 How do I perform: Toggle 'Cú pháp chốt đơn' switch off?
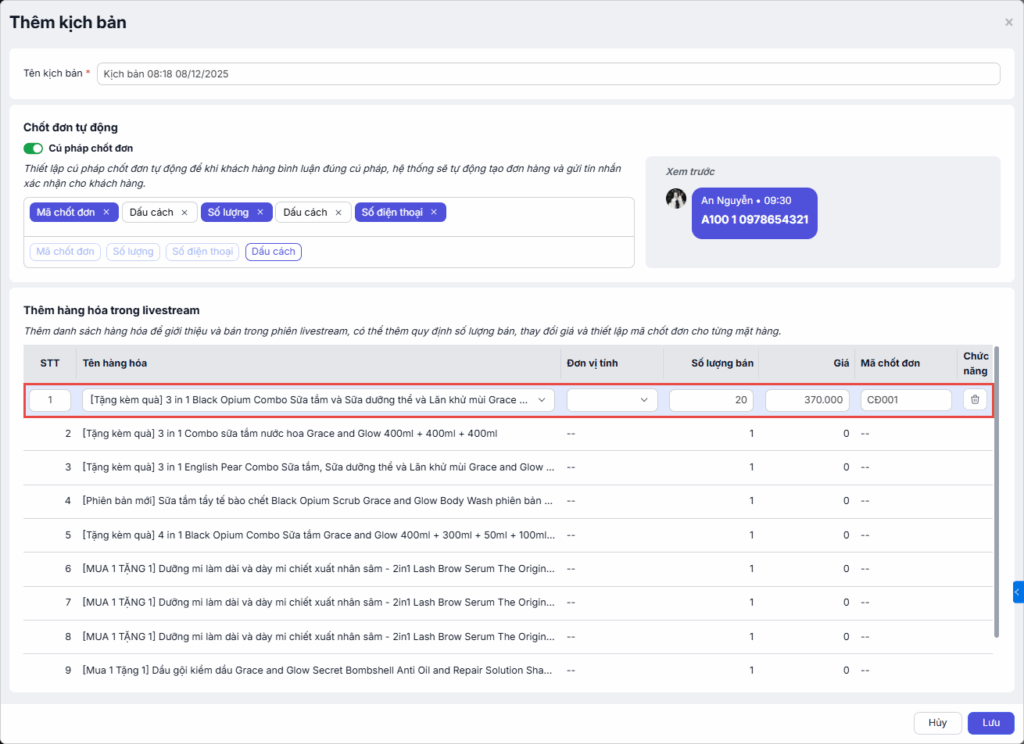coord(33,149)
